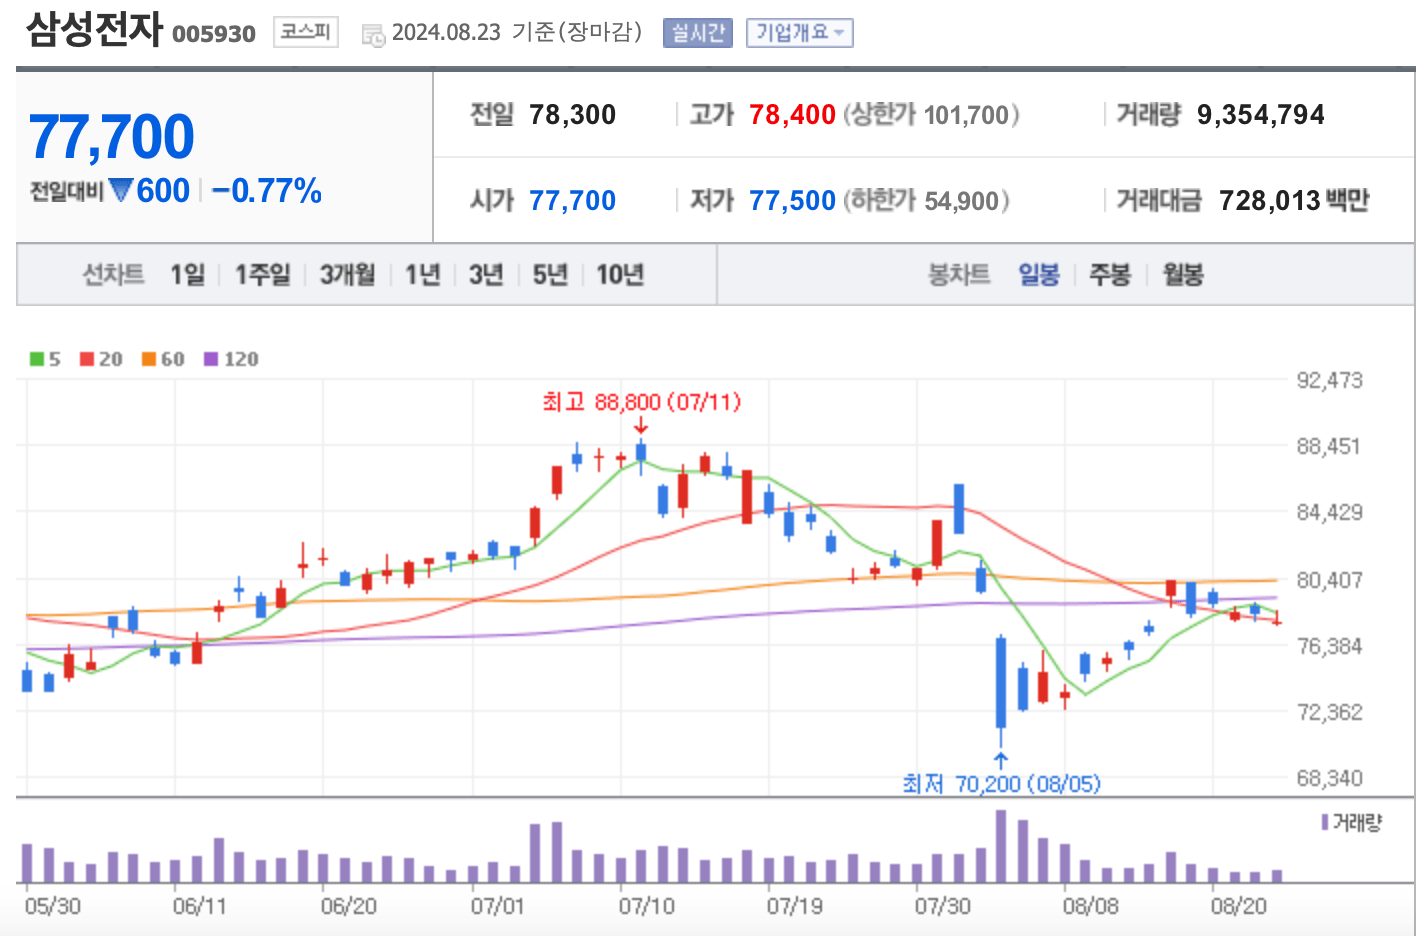
Task: Click the purple 거래량 volume legend marker
Action: click(1325, 822)
